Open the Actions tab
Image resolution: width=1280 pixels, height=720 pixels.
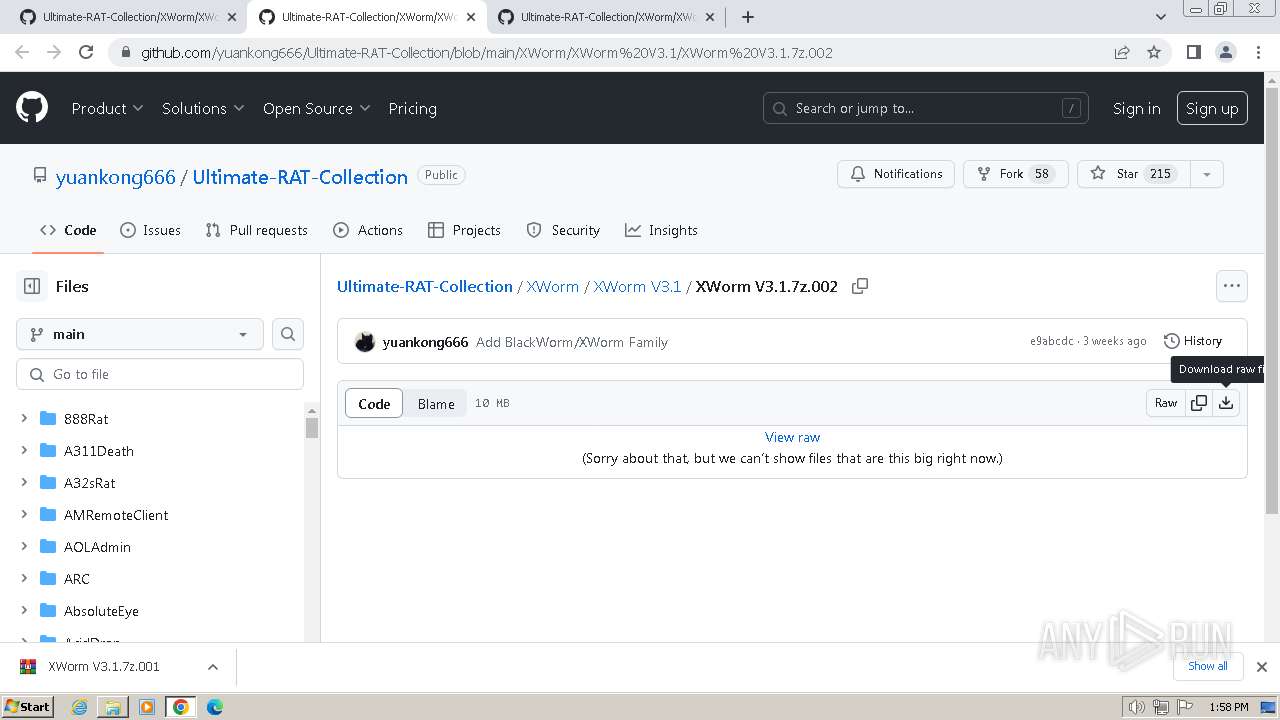point(368,230)
